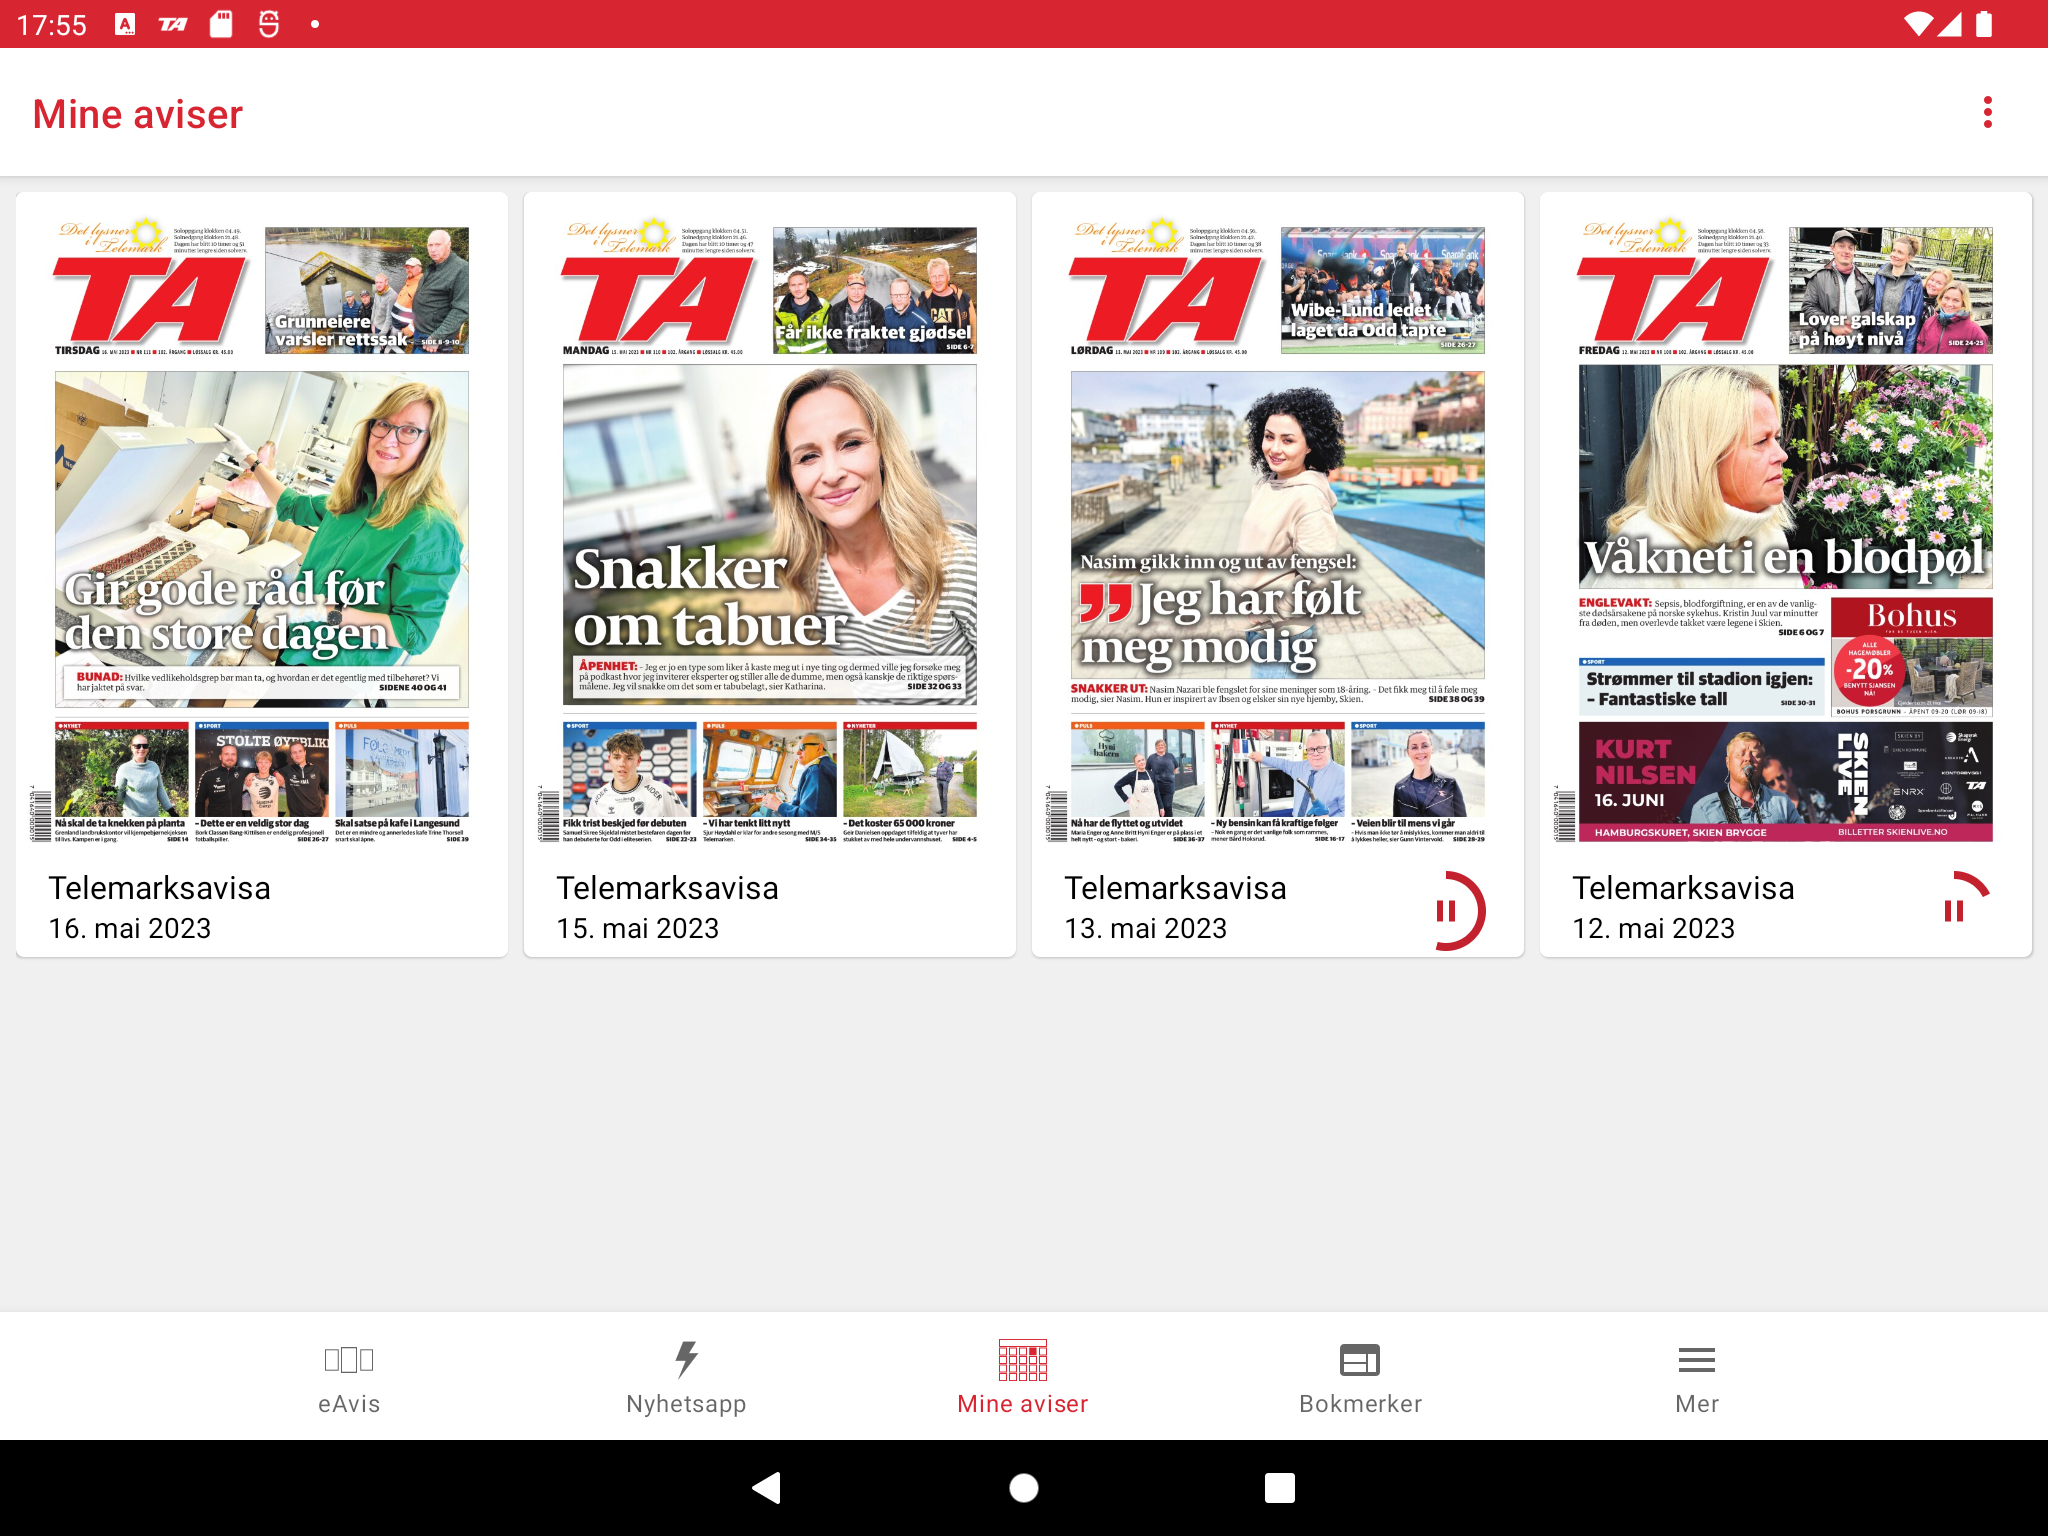Tap the Bokmerker tab label
Image resolution: width=2048 pixels, height=1536 pixels.
1360,1404
